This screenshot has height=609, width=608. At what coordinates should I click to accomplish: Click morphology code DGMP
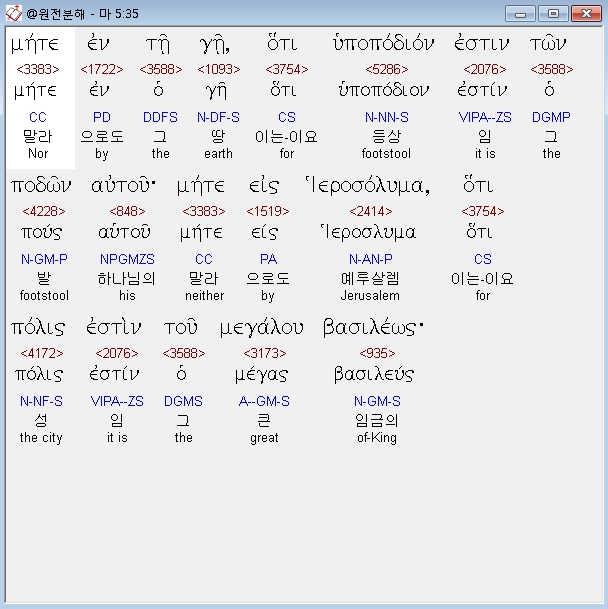pyautogui.click(x=551, y=117)
